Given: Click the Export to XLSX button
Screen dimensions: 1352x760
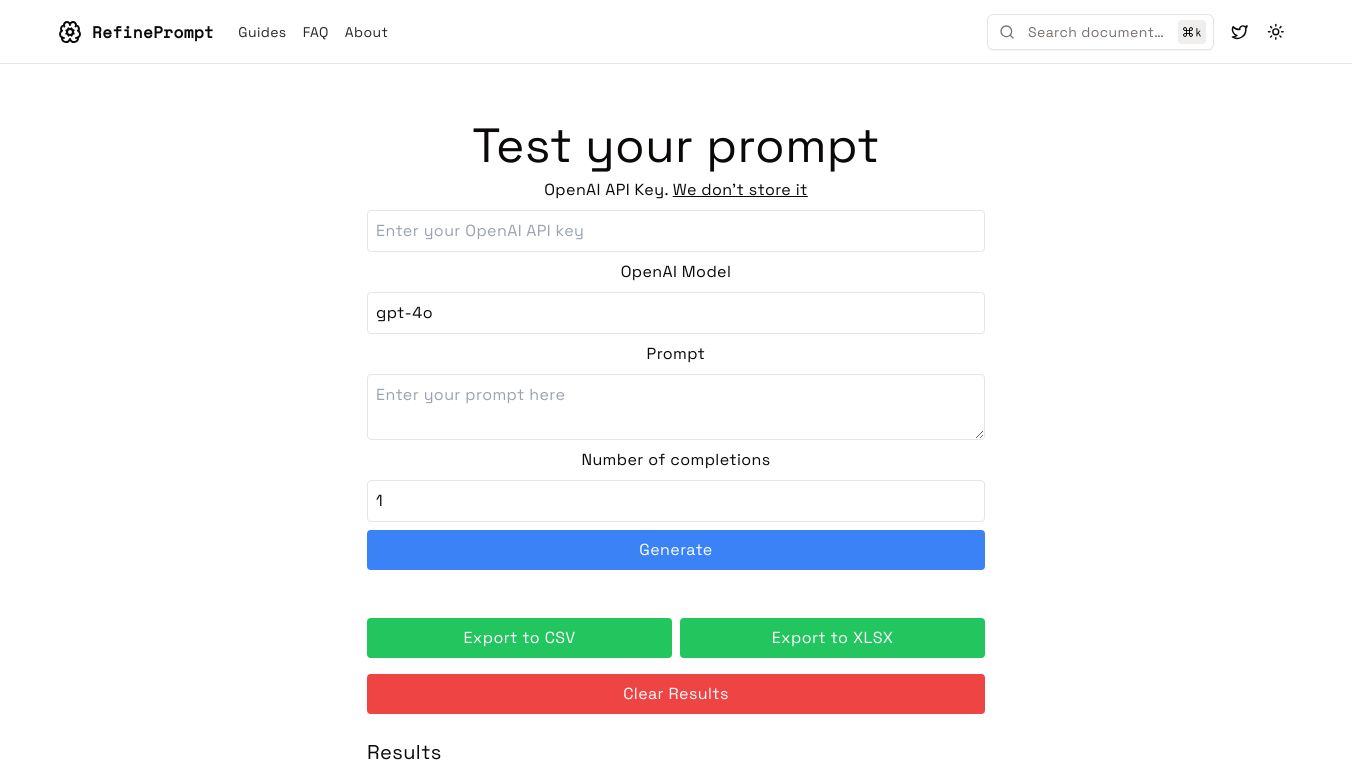Looking at the screenshot, I should click(832, 638).
